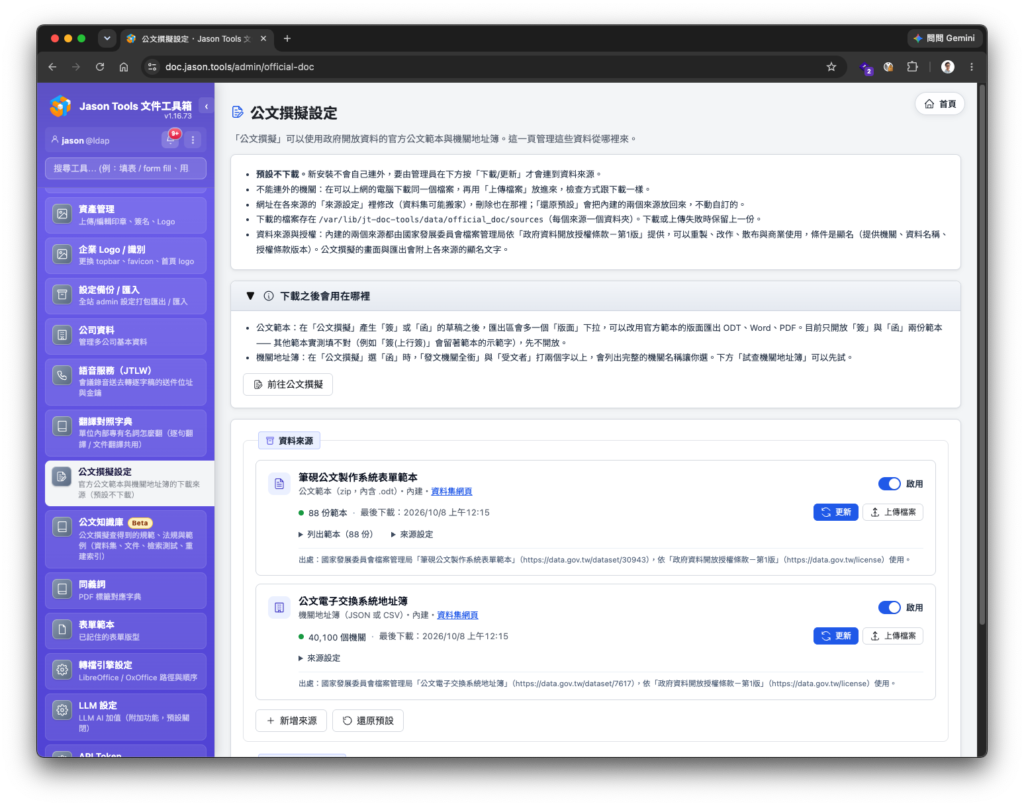Go back in browser history

(x=53, y=67)
